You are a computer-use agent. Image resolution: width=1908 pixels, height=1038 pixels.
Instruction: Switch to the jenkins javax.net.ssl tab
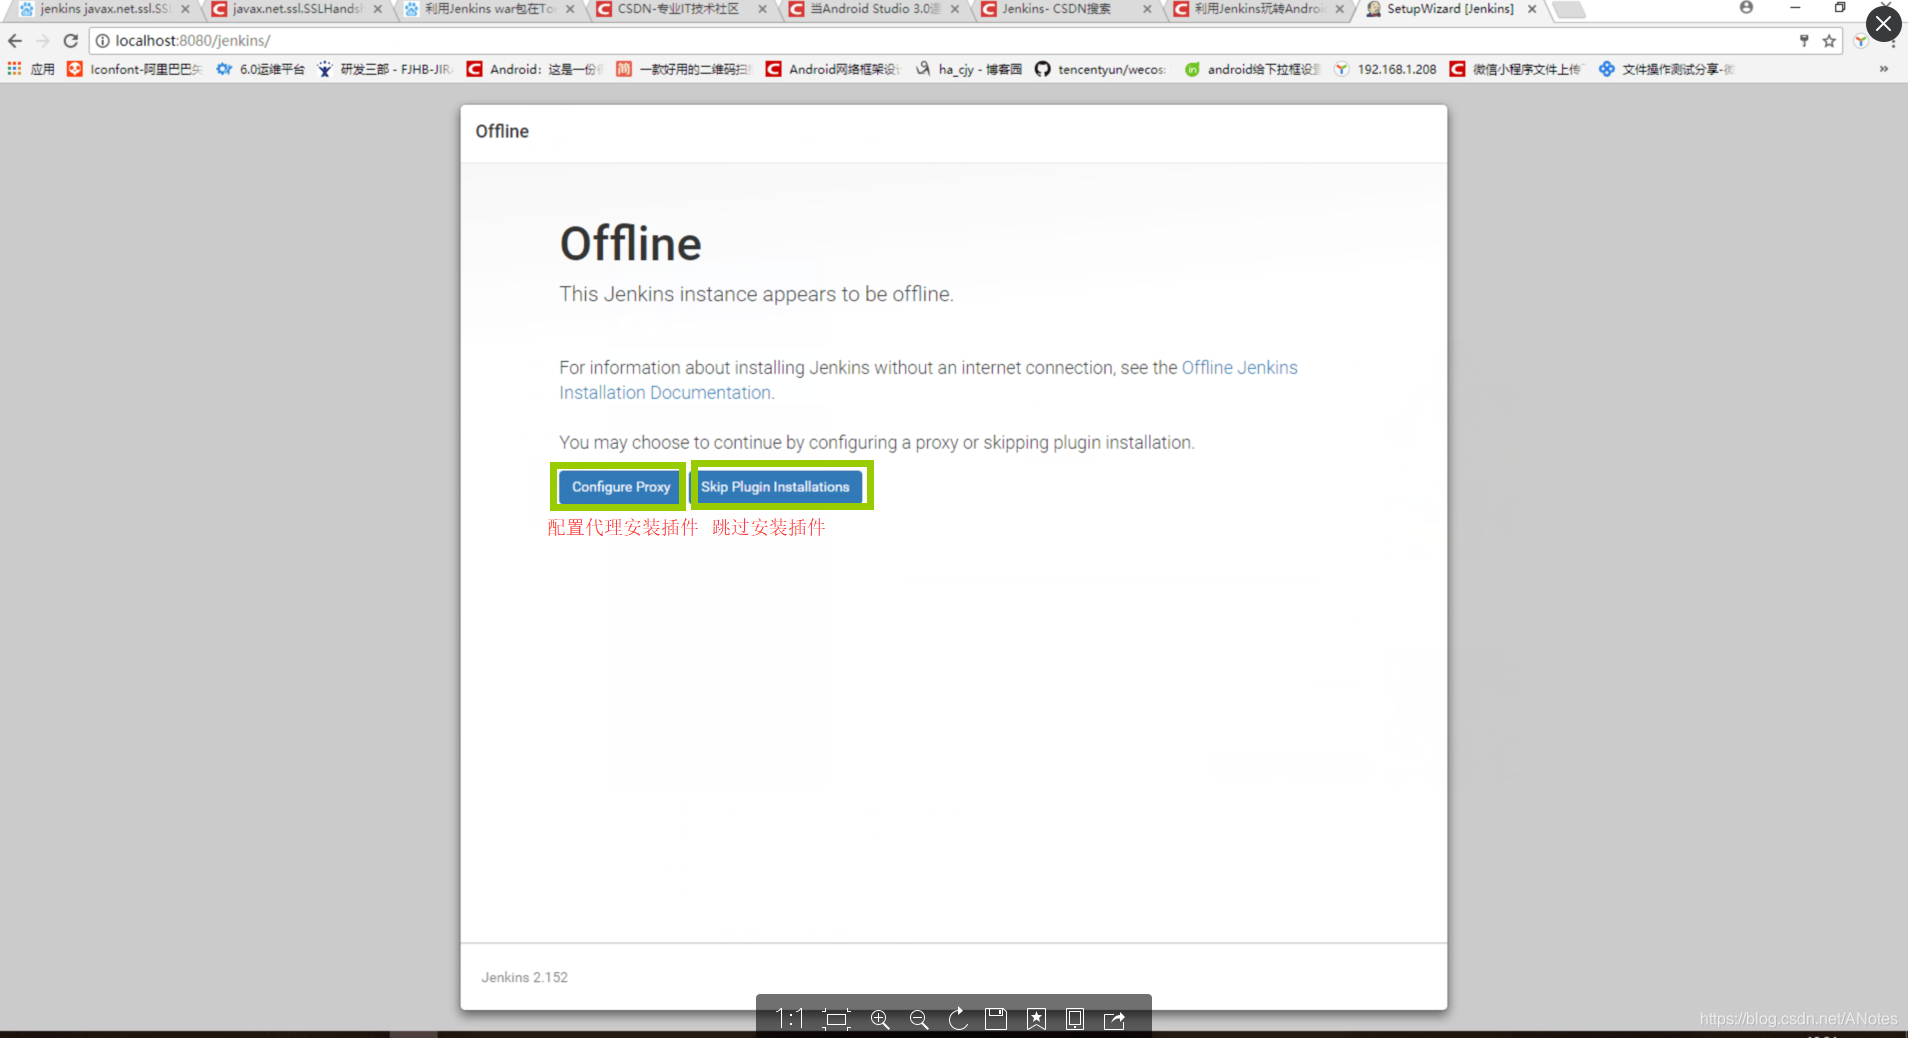[105, 9]
